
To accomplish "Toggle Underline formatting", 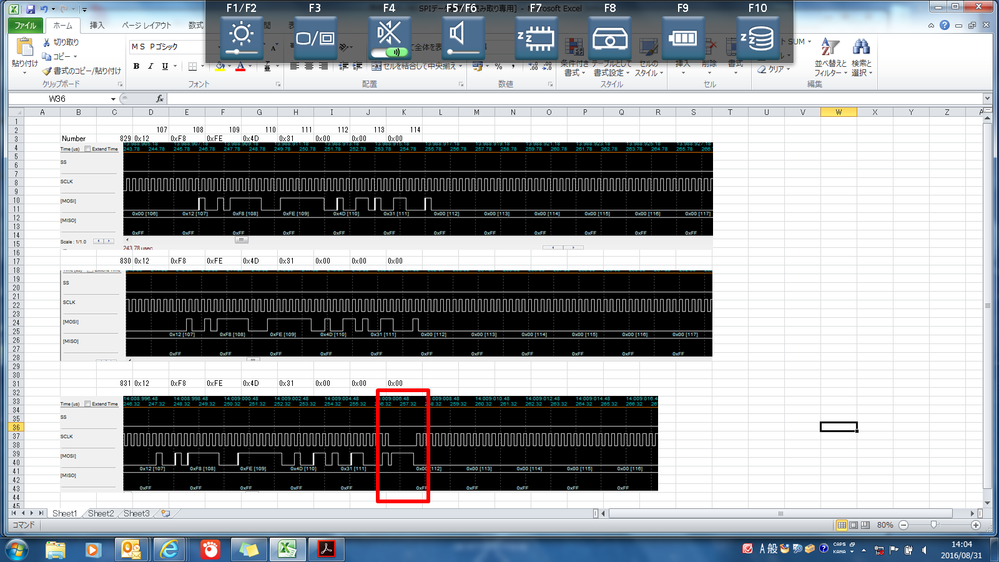I will (x=164, y=66).
